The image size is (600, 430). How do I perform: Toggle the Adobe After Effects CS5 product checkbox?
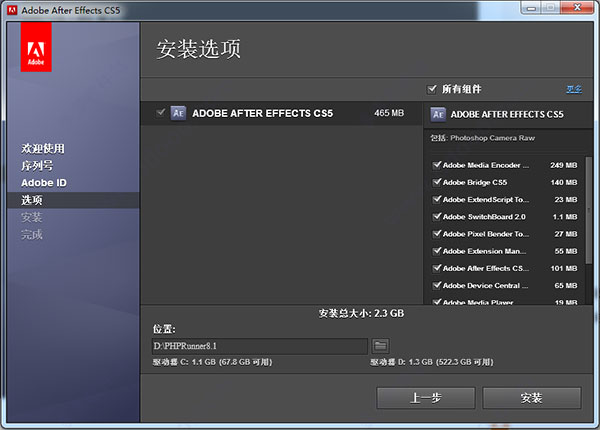[x=161, y=112]
